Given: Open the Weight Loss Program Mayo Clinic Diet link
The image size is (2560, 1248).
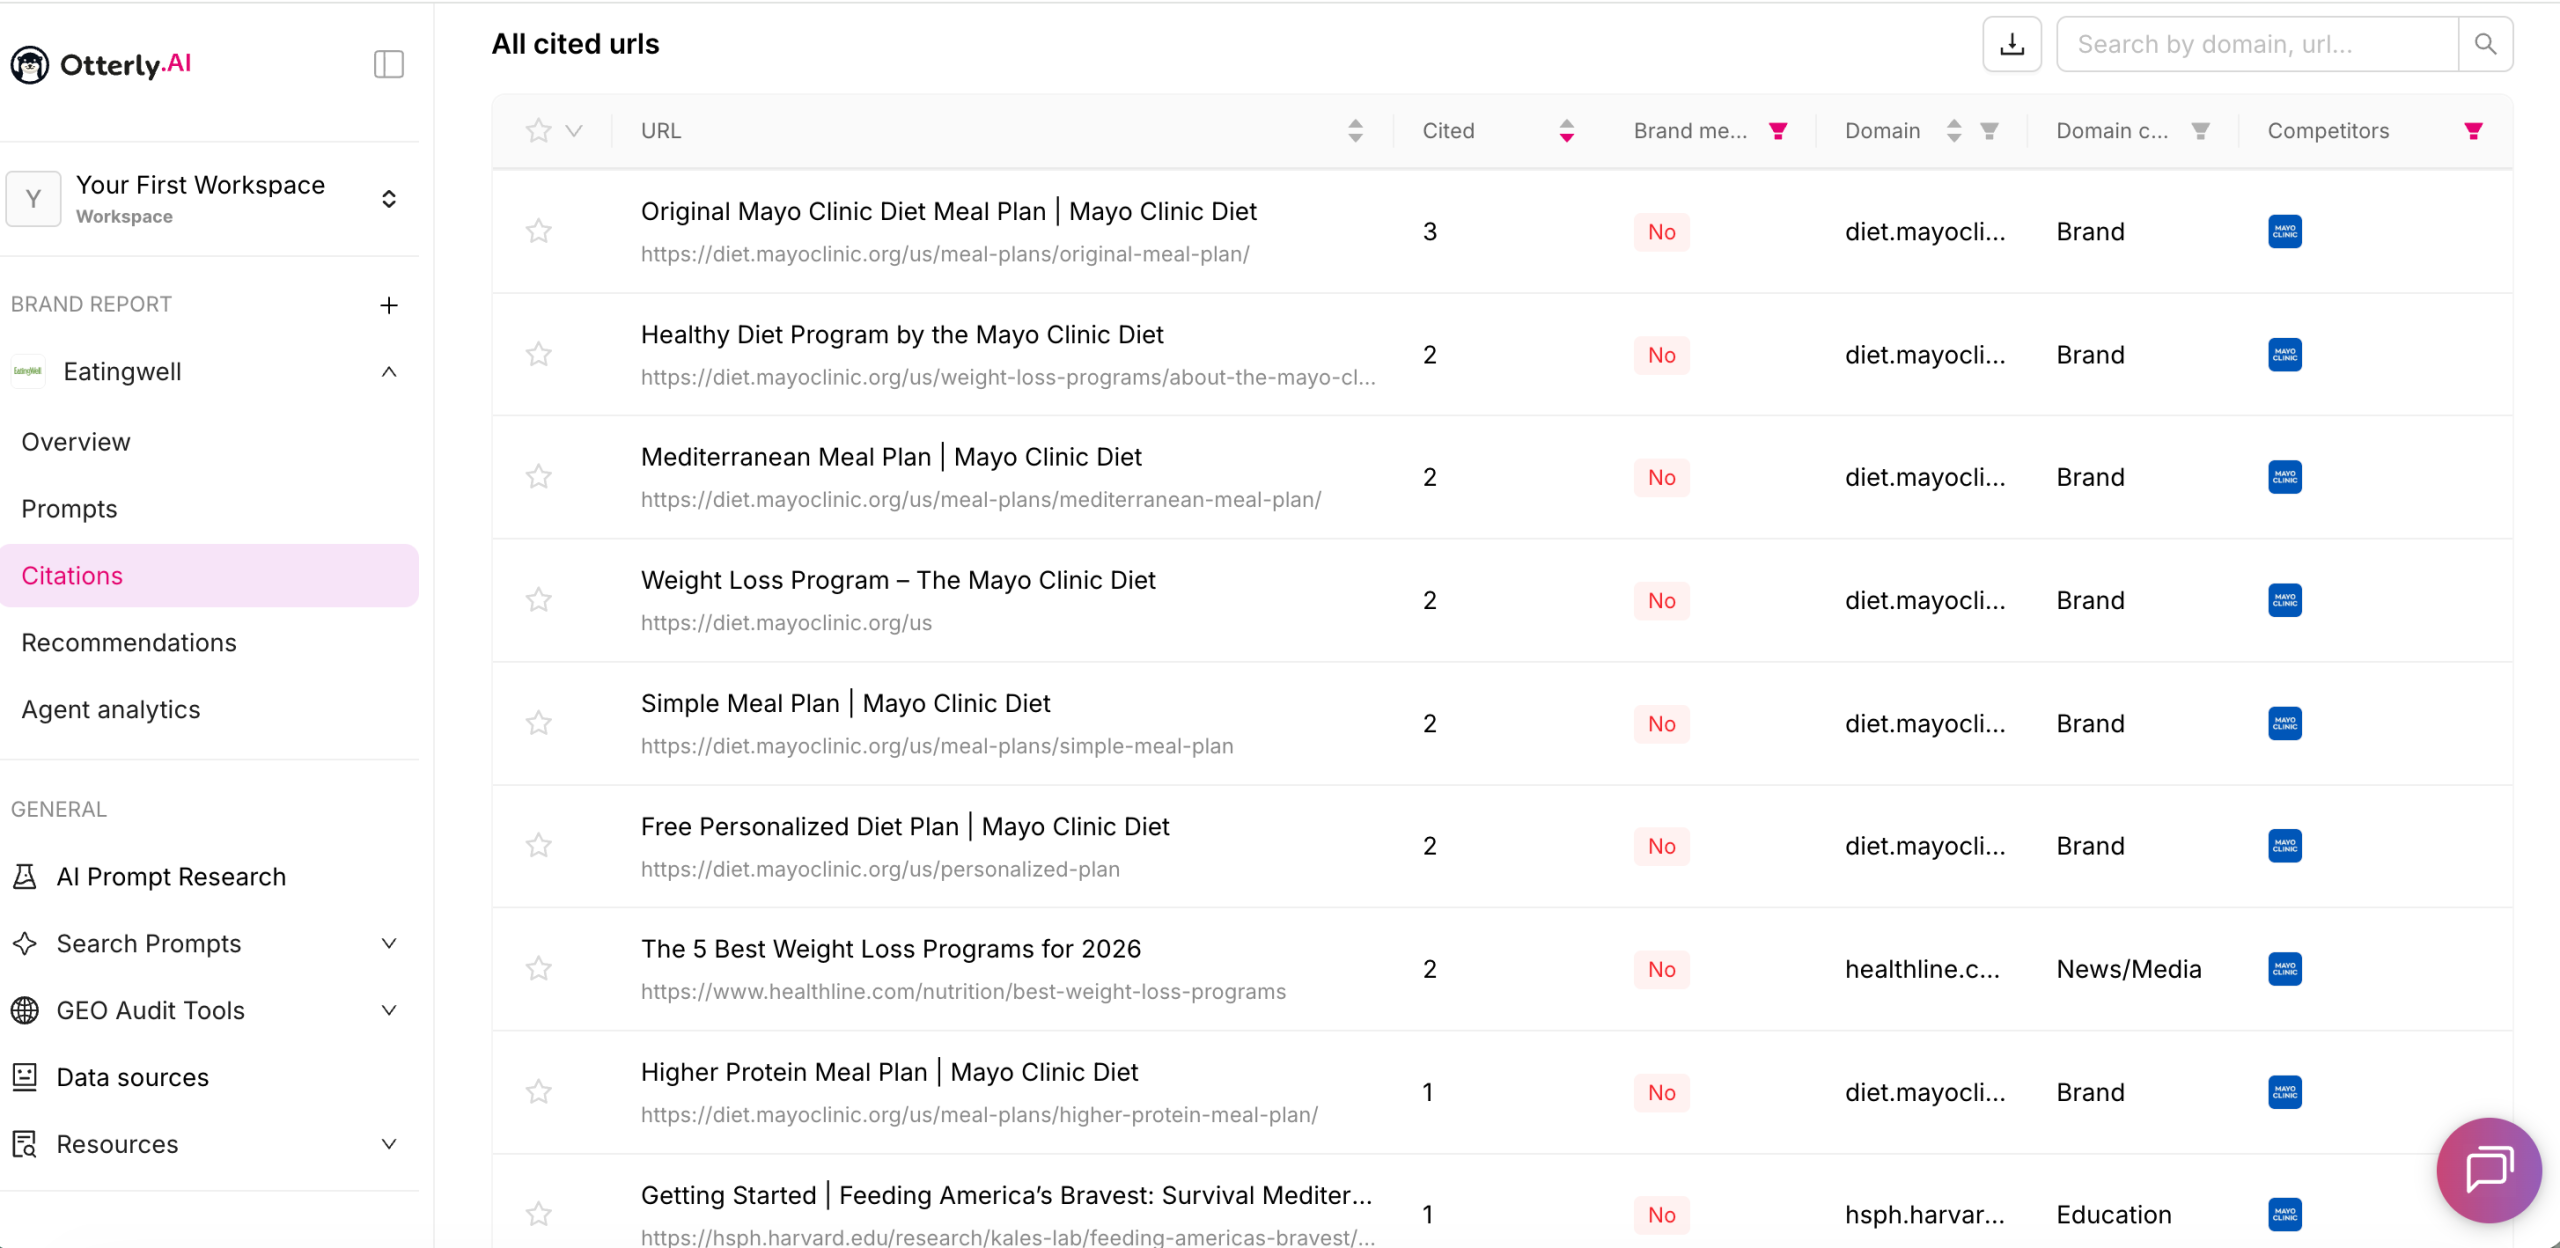Looking at the screenshot, I should pyautogui.click(x=898, y=581).
